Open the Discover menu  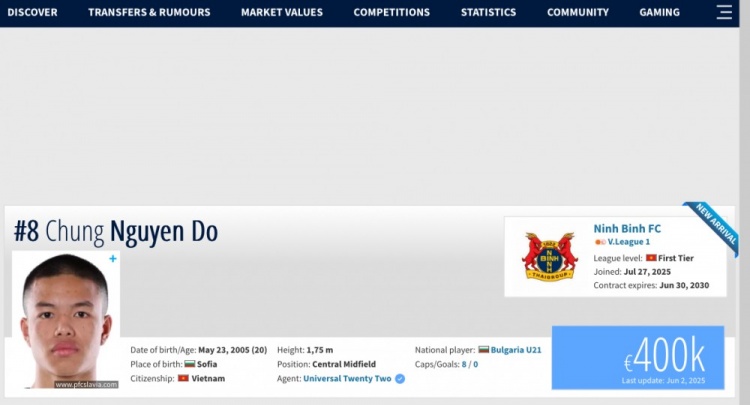tap(32, 13)
